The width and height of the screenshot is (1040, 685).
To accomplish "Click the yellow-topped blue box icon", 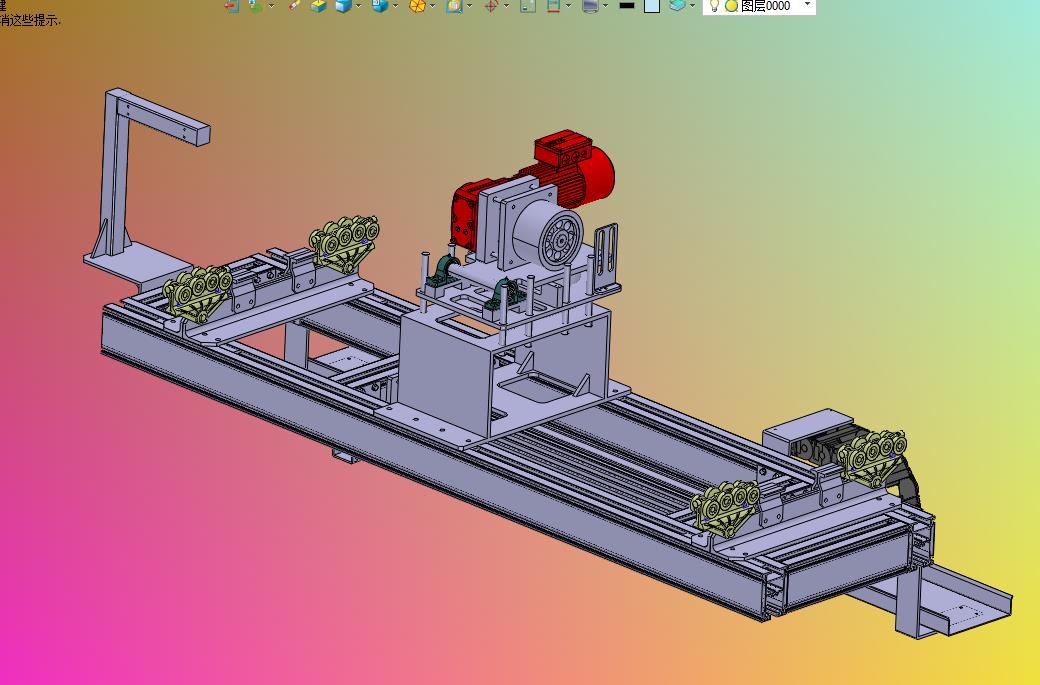I will click(318, 5).
